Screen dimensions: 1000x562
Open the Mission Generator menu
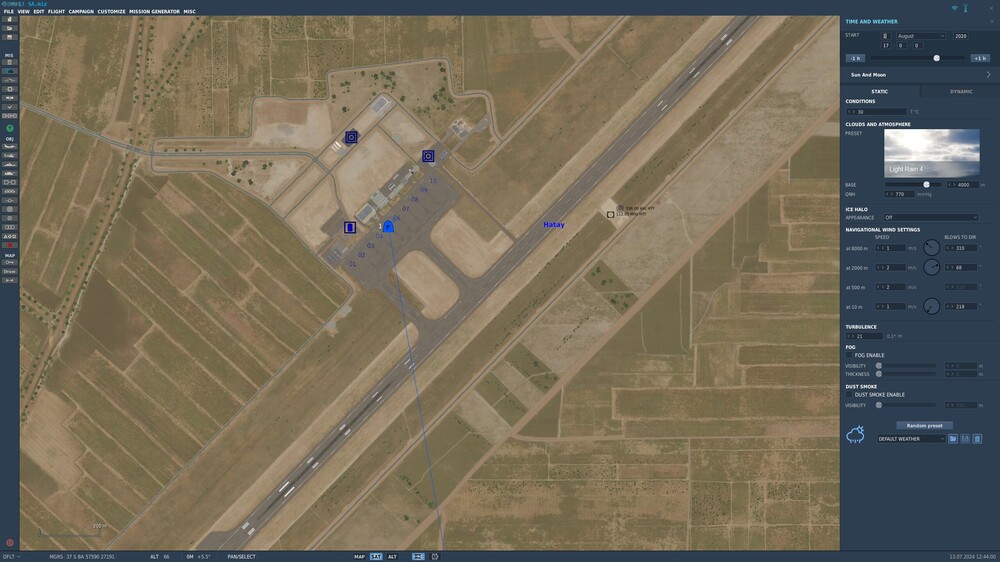(x=154, y=11)
